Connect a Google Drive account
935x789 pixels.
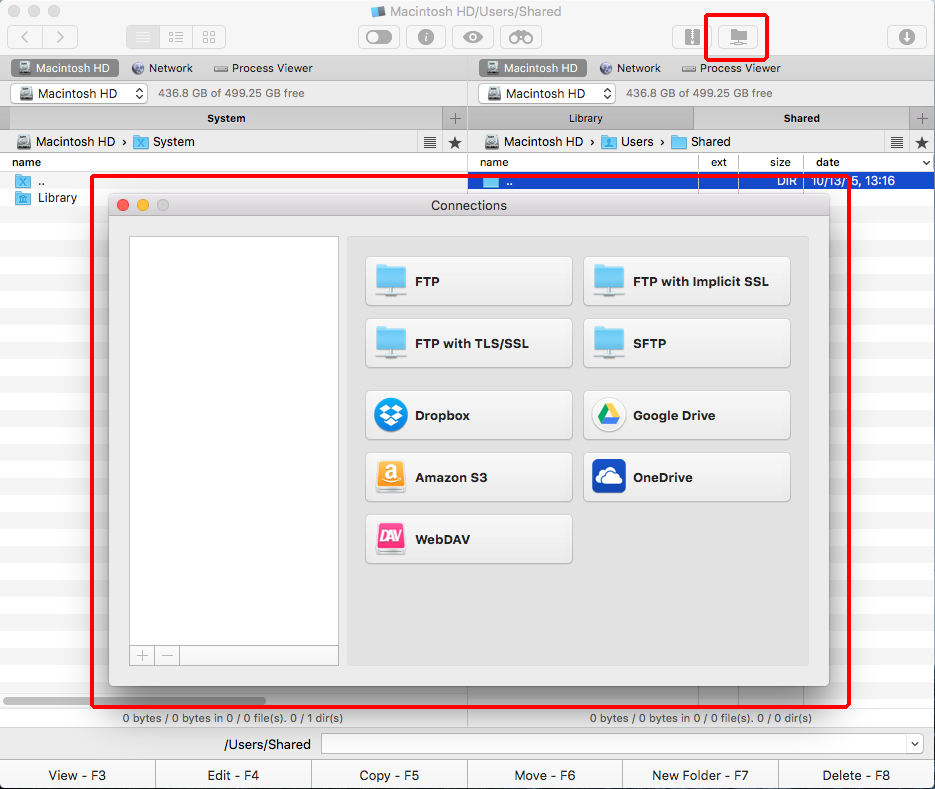click(686, 416)
